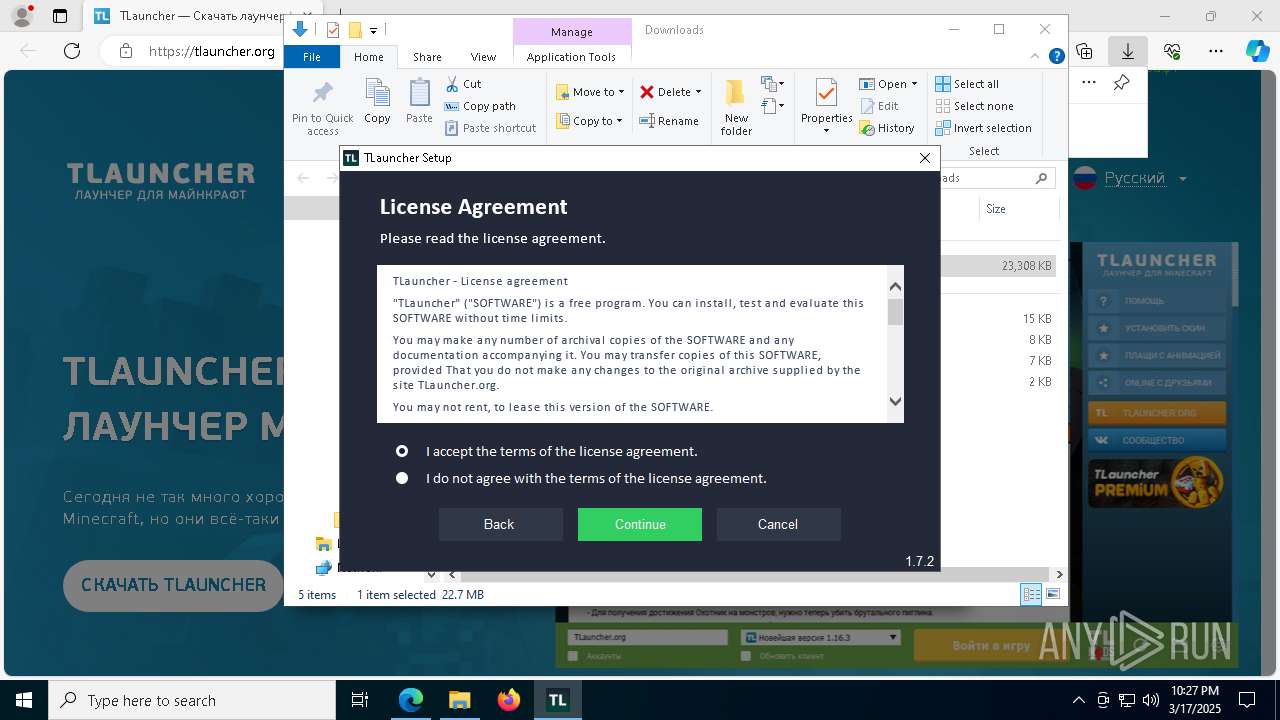Click Back in TLauncher Setup
Viewport: 1280px width, 720px height.
pos(499,524)
